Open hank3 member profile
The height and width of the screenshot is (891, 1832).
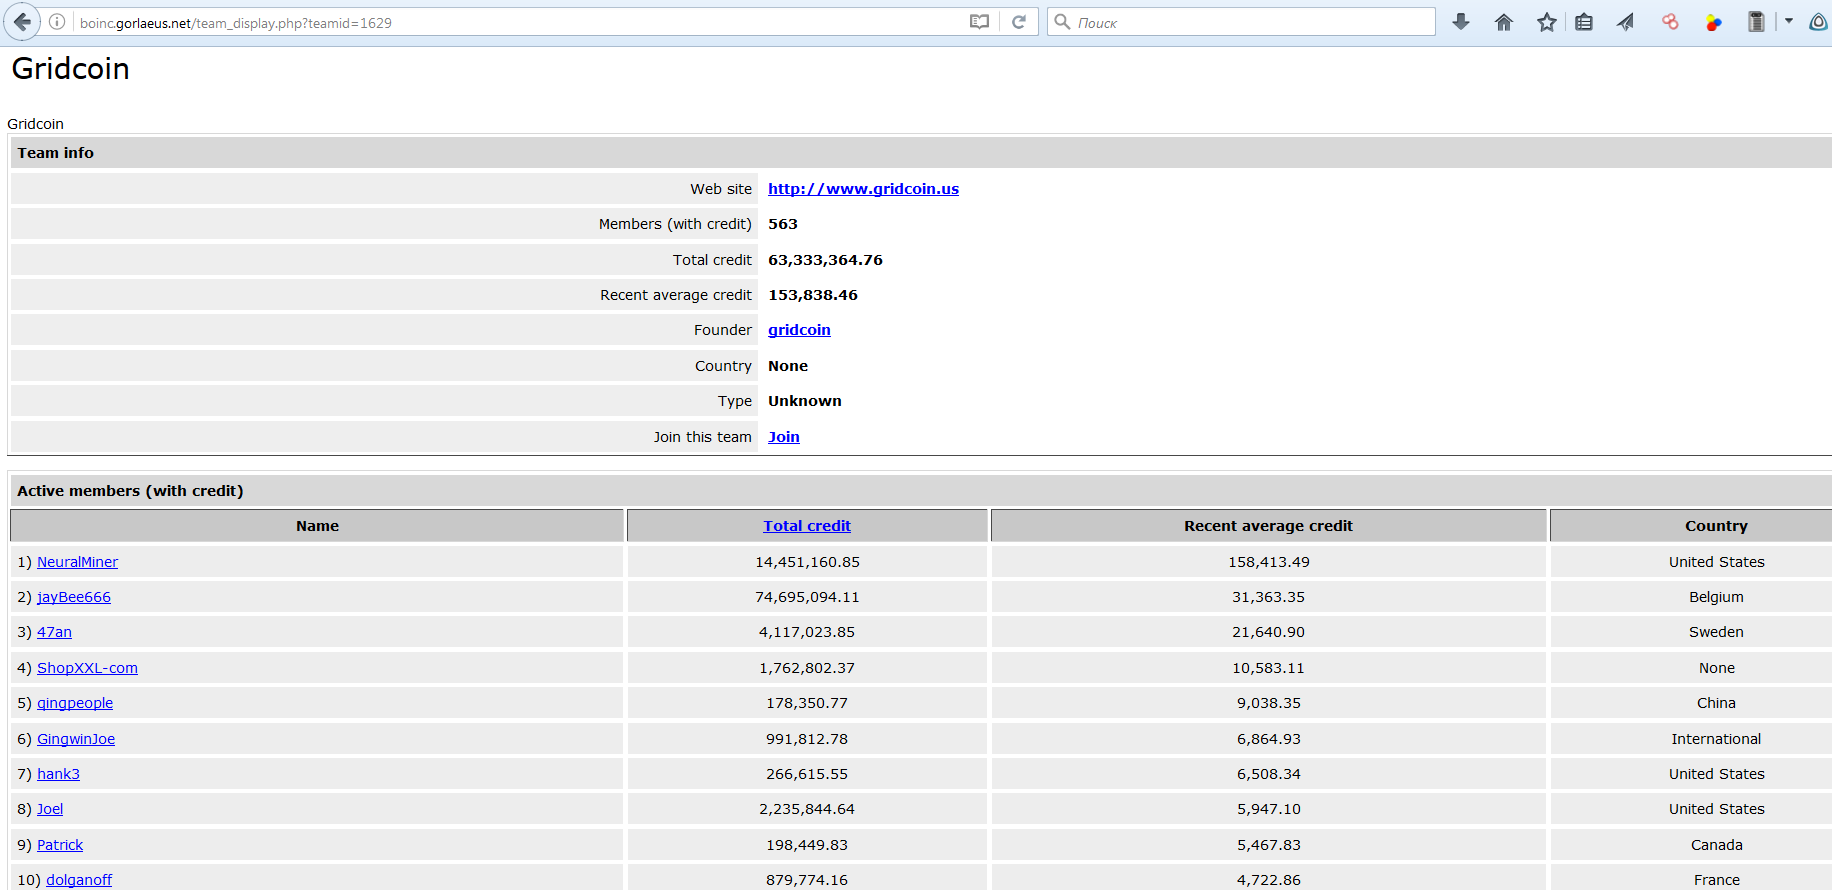click(x=58, y=774)
